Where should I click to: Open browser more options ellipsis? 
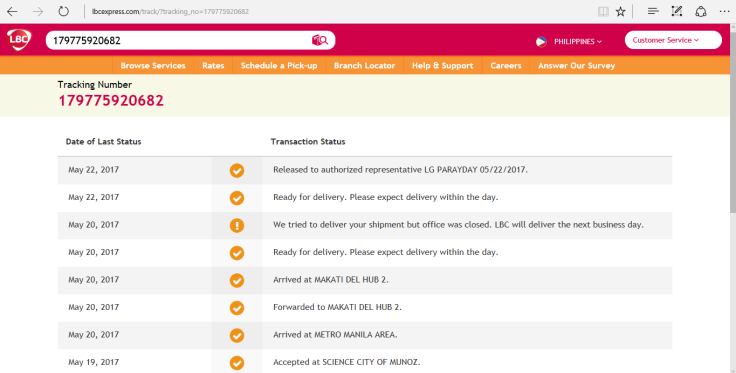click(x=724, y=11)
